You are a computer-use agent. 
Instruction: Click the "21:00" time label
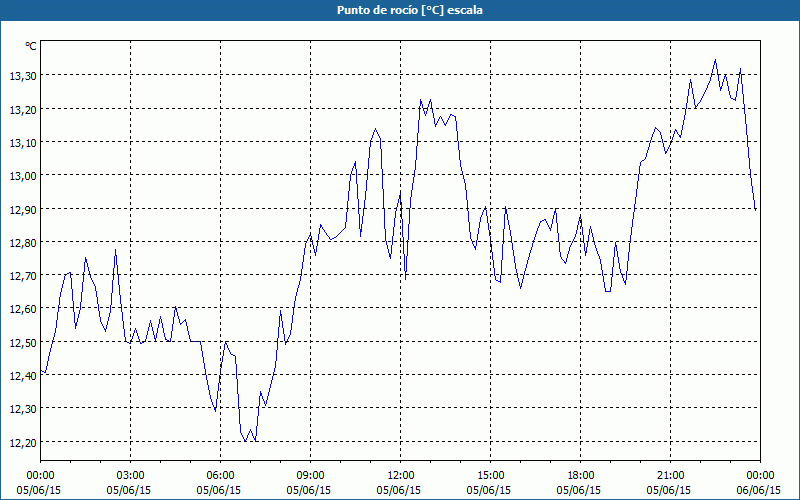click(x=670, y=476)
